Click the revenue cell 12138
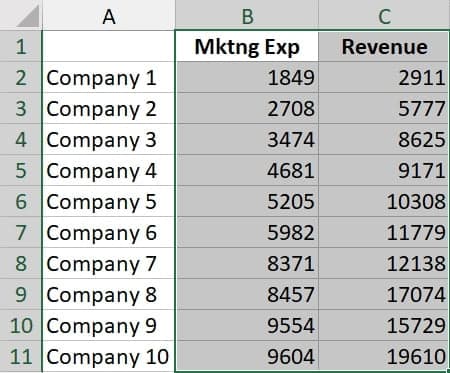 [384, 263]
